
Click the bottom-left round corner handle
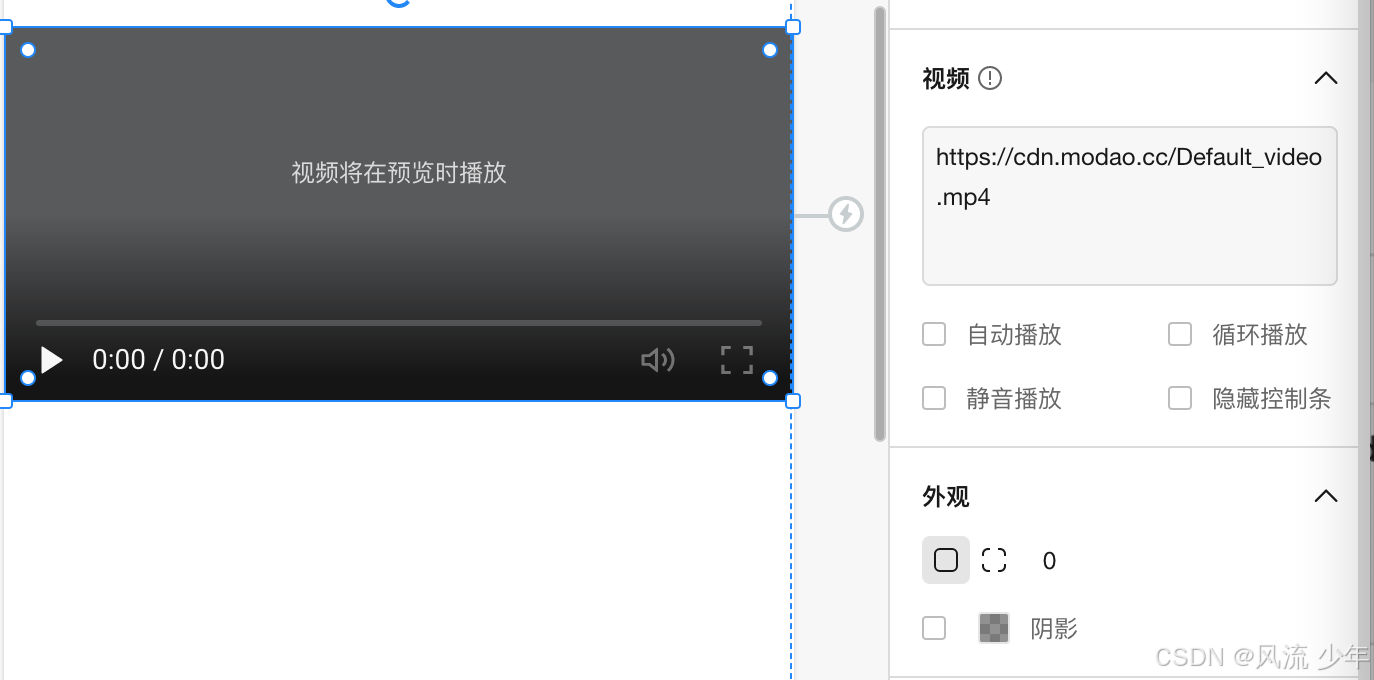28,378
